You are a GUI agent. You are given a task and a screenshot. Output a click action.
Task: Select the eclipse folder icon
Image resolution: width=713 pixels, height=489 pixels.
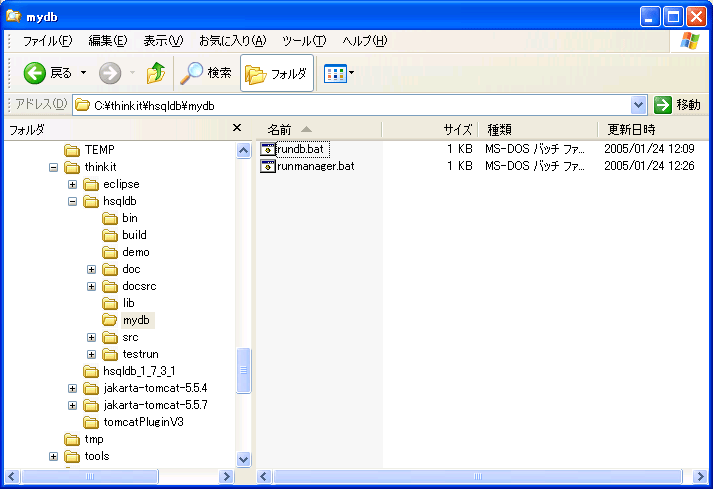point(91,184)
